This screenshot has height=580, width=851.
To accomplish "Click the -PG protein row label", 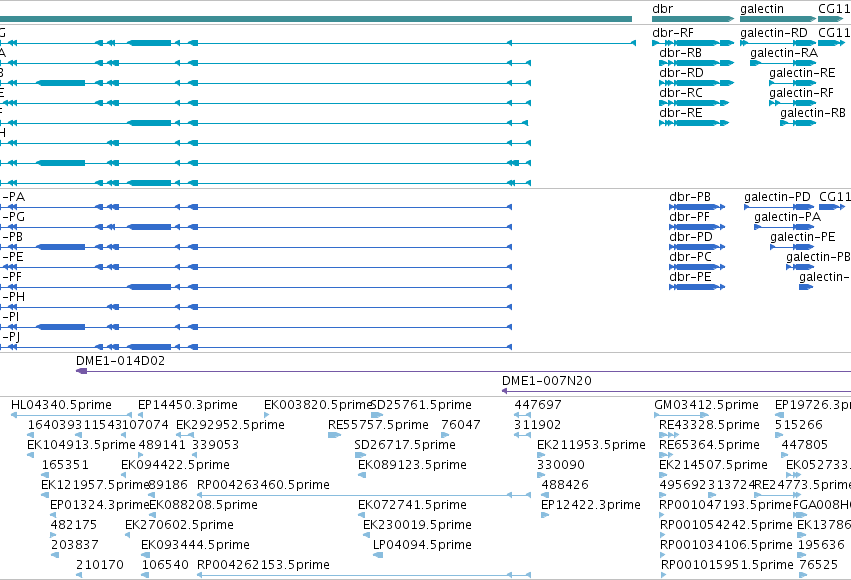I will (x=14, y=217).
